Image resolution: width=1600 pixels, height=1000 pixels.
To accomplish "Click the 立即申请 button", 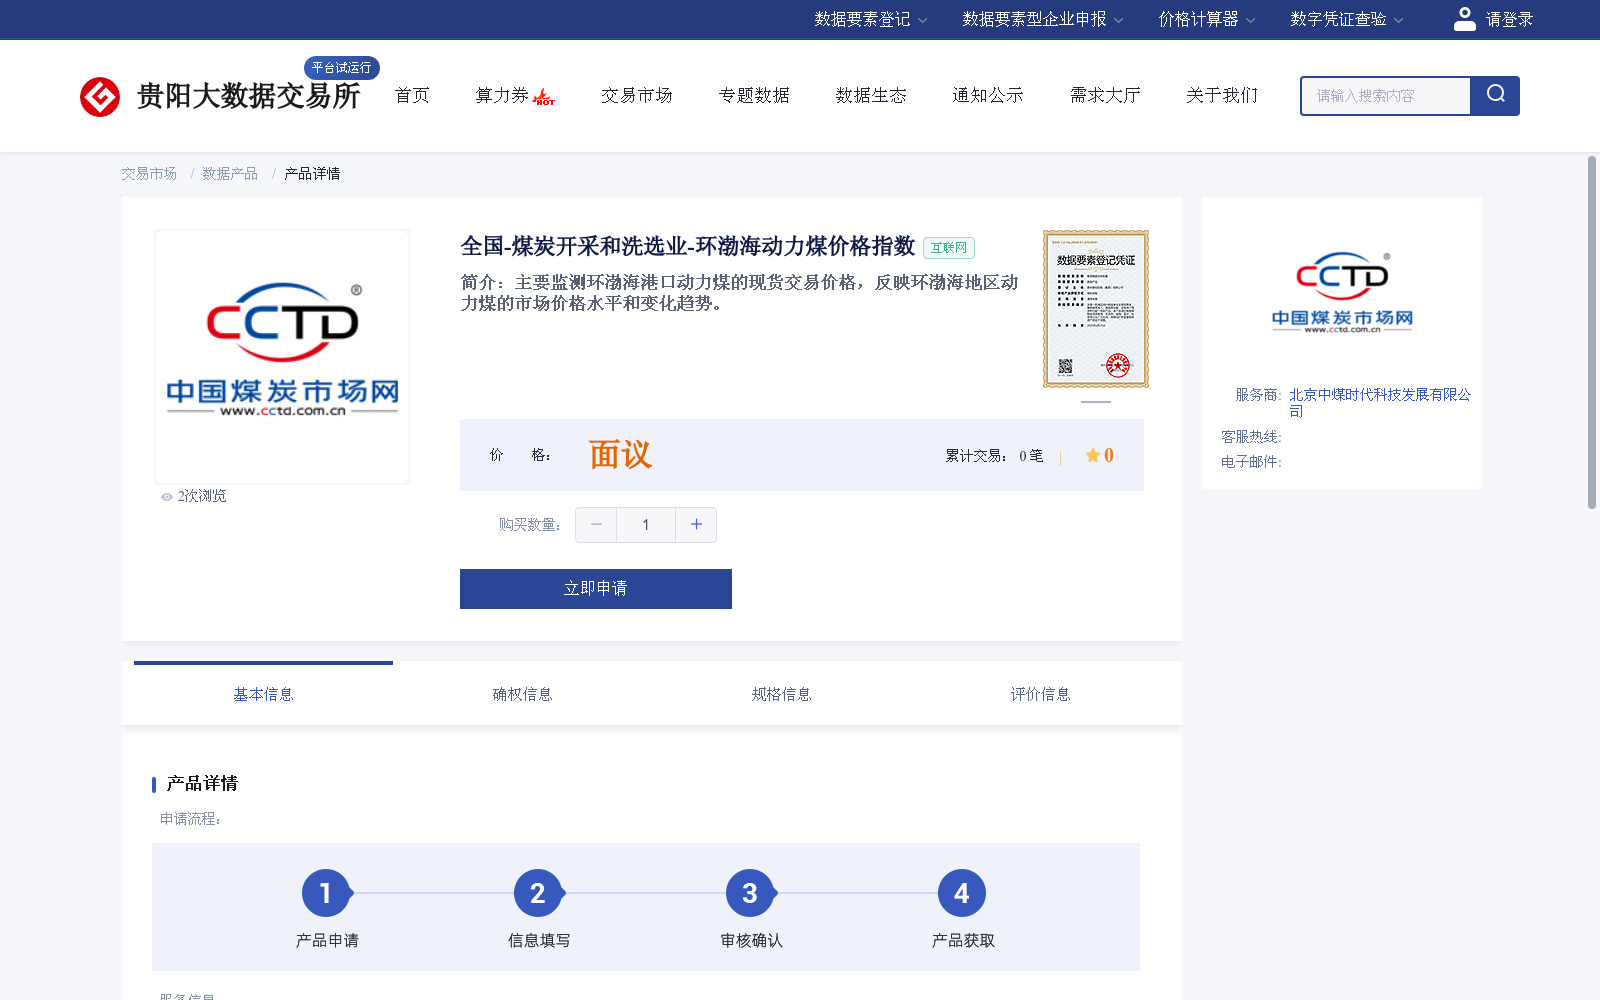I will [596, 589].
